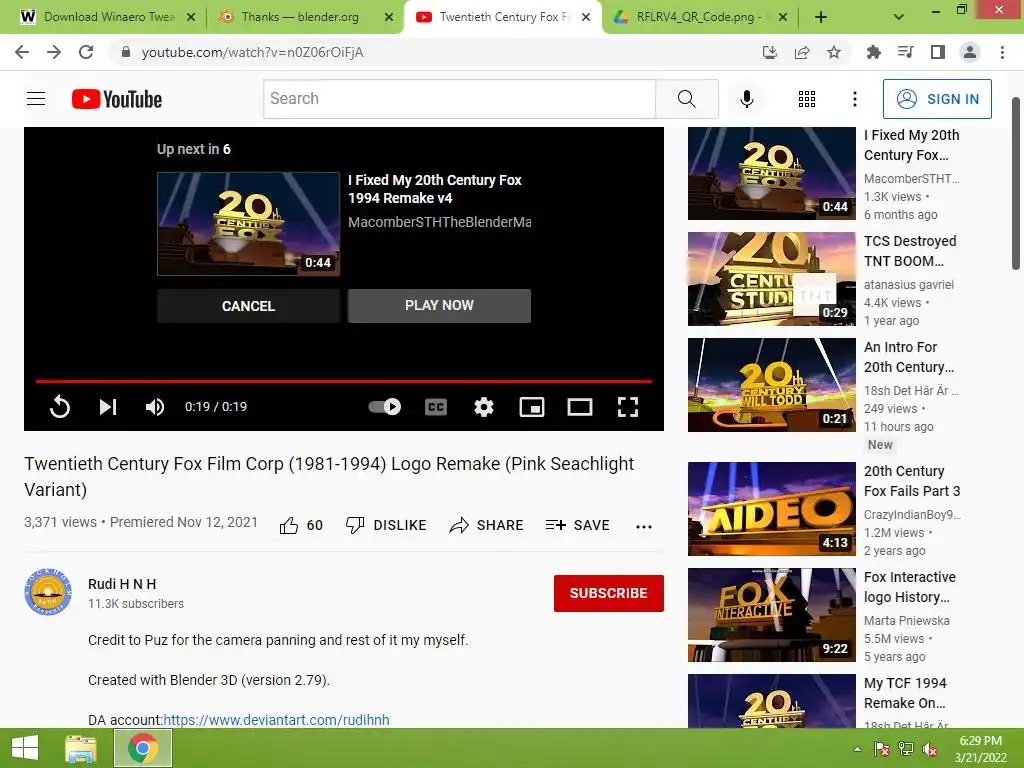Start voice search with the microphone
Viewport: 1024px width, 768px height.
(746, 99)
